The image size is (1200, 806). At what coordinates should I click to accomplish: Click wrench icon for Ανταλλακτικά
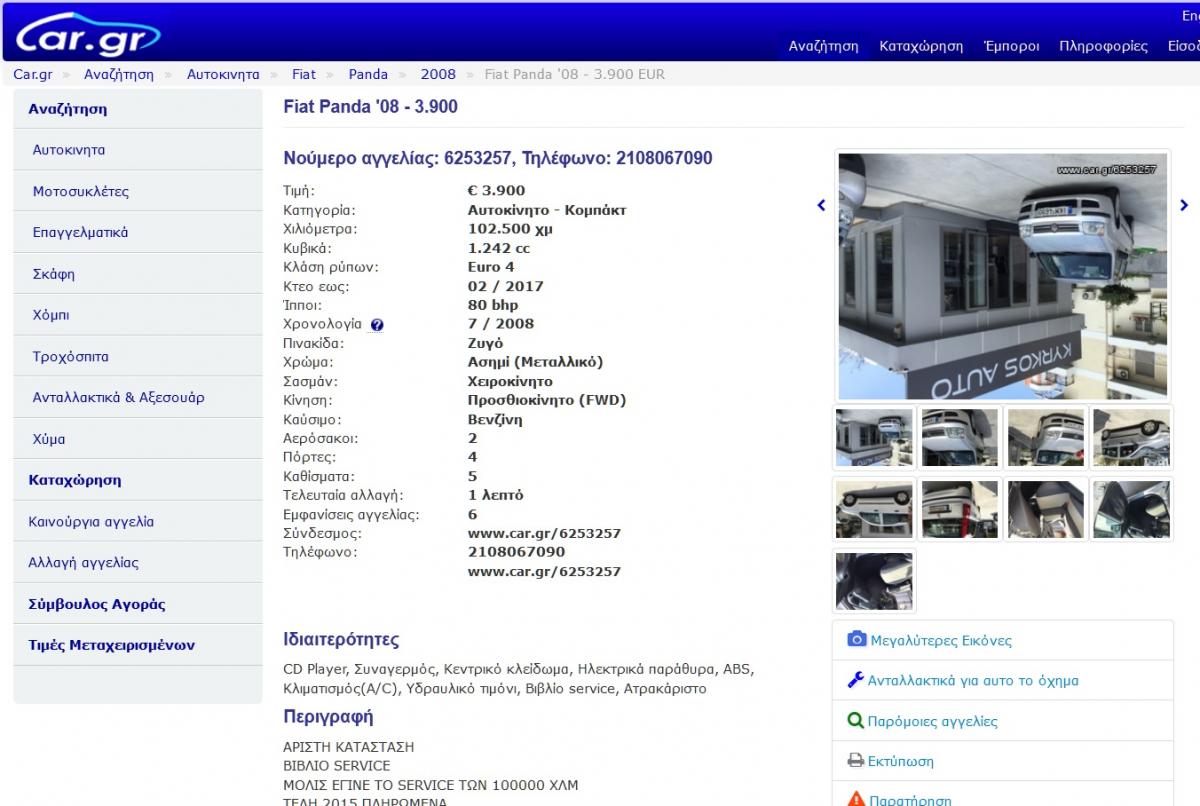[855, 680]
